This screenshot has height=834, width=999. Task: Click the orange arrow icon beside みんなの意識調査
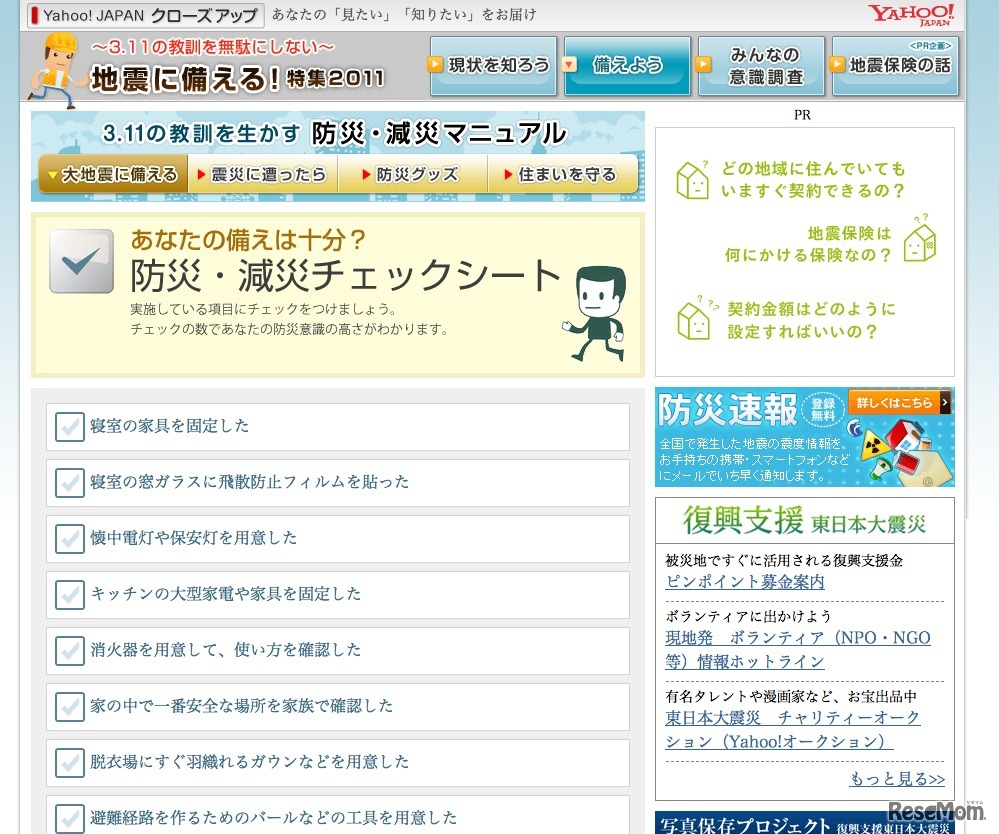703,64
